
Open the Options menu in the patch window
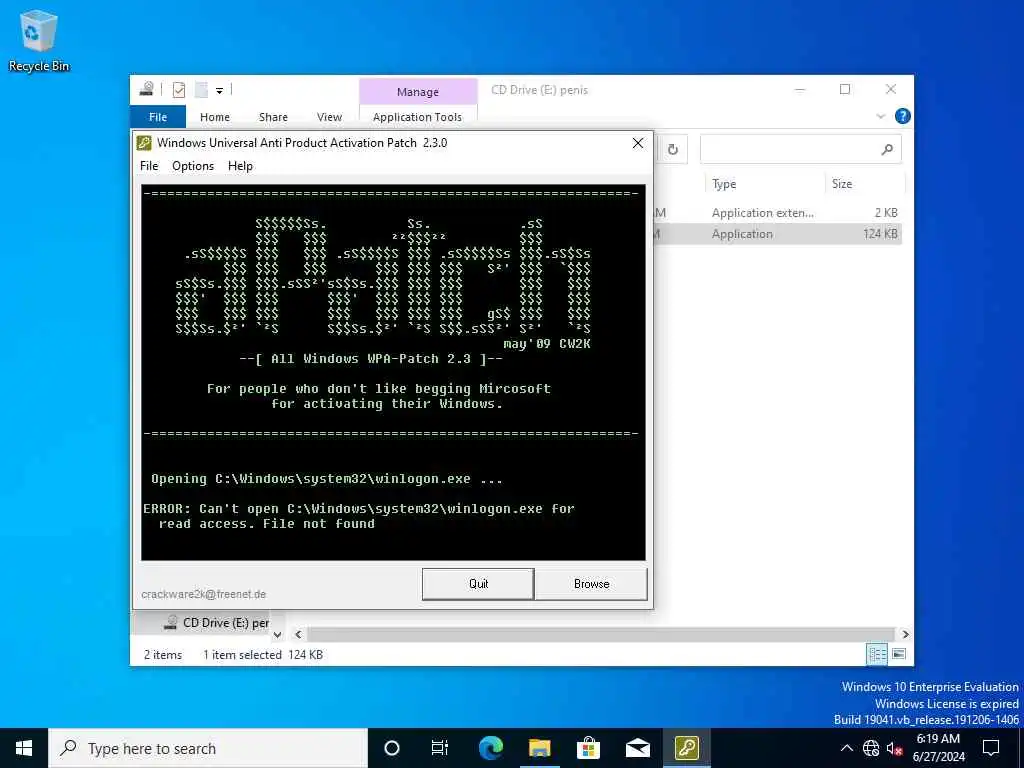click(x=193, y=166)
